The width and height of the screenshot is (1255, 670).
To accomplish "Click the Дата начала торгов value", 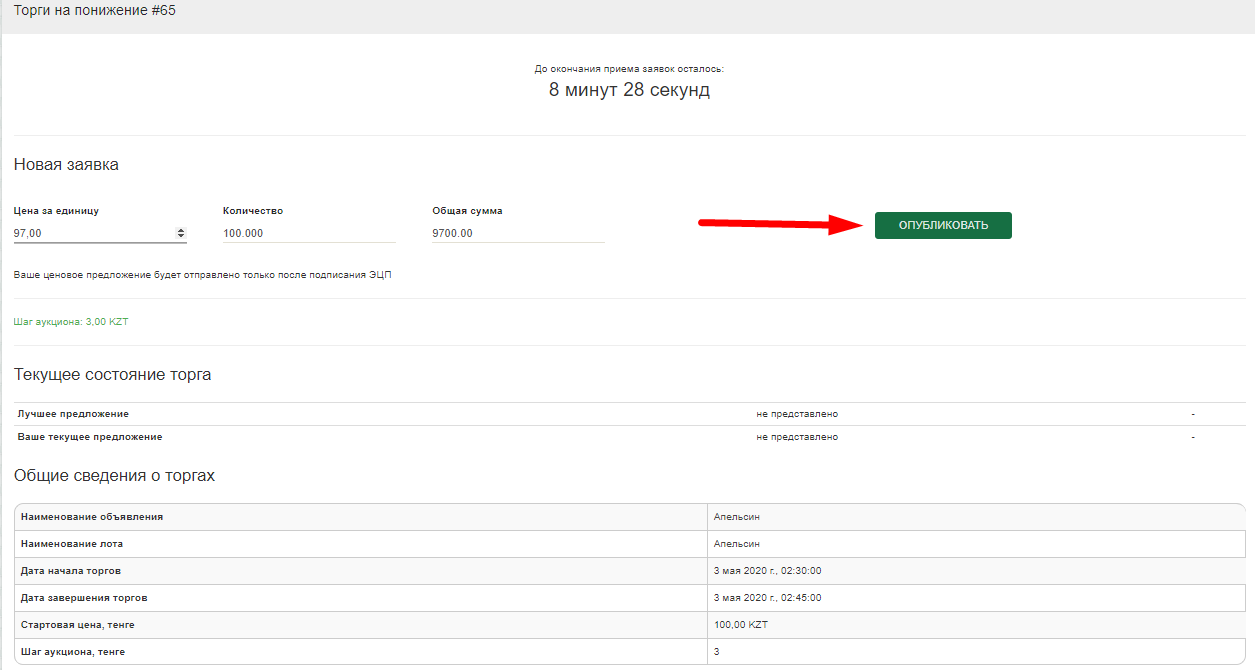I will tap(767, 571).
